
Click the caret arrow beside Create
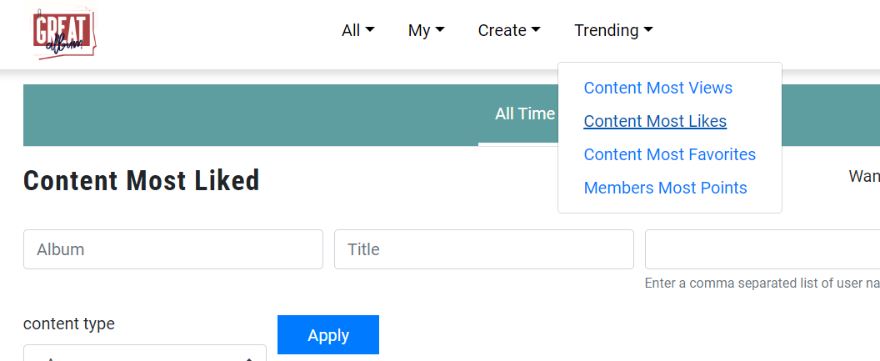pyautogui.click(x=535, y=30)
